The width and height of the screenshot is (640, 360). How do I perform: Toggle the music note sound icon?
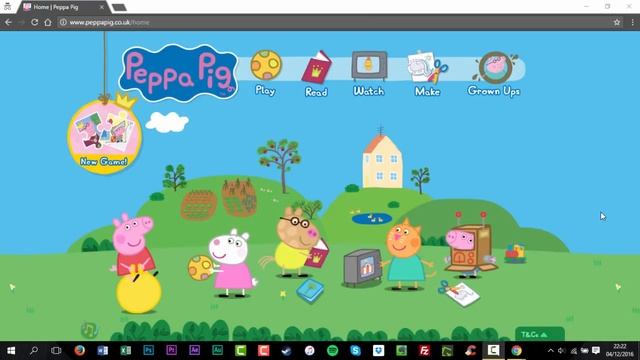coord(89,329)
